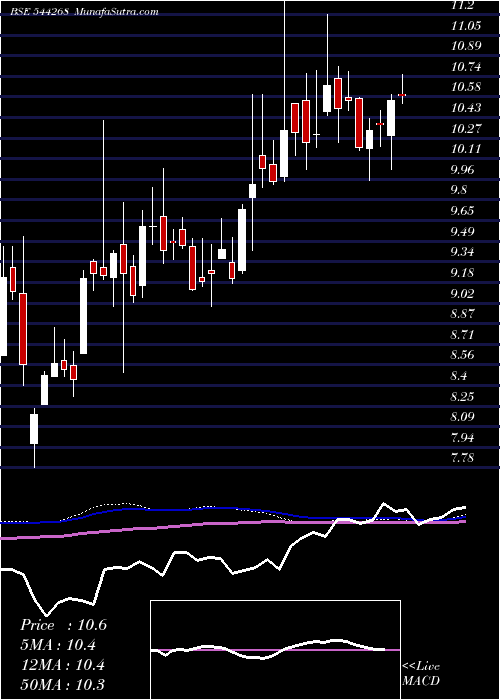The height and width of the screenshot is (700, 500).
Task: Click the 12MA : 10.4 readout
Action: (x=62, y=665)
